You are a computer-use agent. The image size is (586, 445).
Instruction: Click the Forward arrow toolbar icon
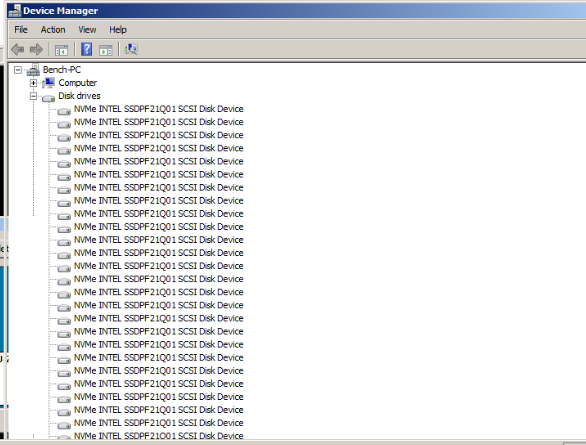36,49
